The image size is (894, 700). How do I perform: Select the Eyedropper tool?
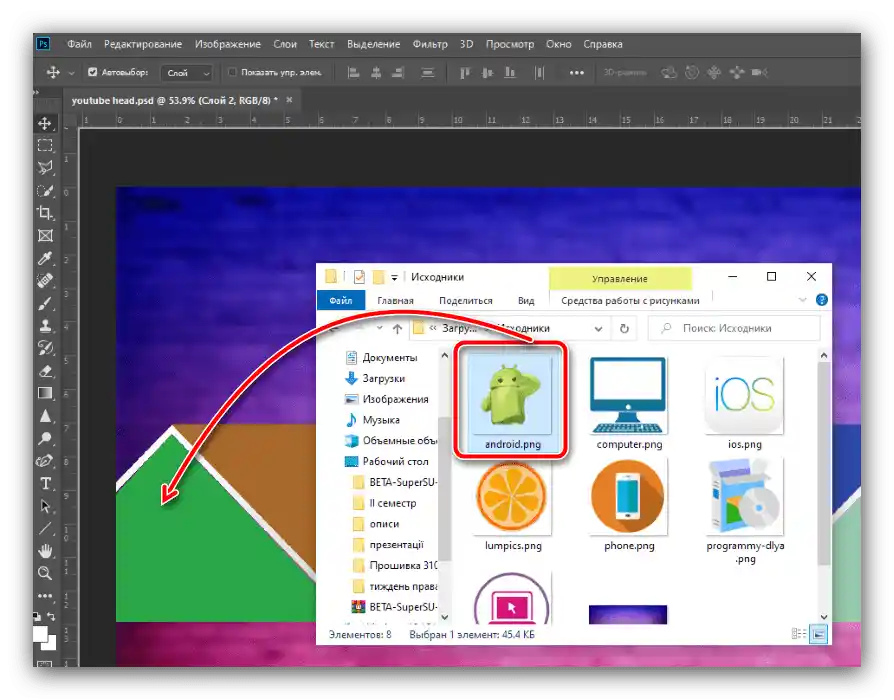[x=45, y=258]
